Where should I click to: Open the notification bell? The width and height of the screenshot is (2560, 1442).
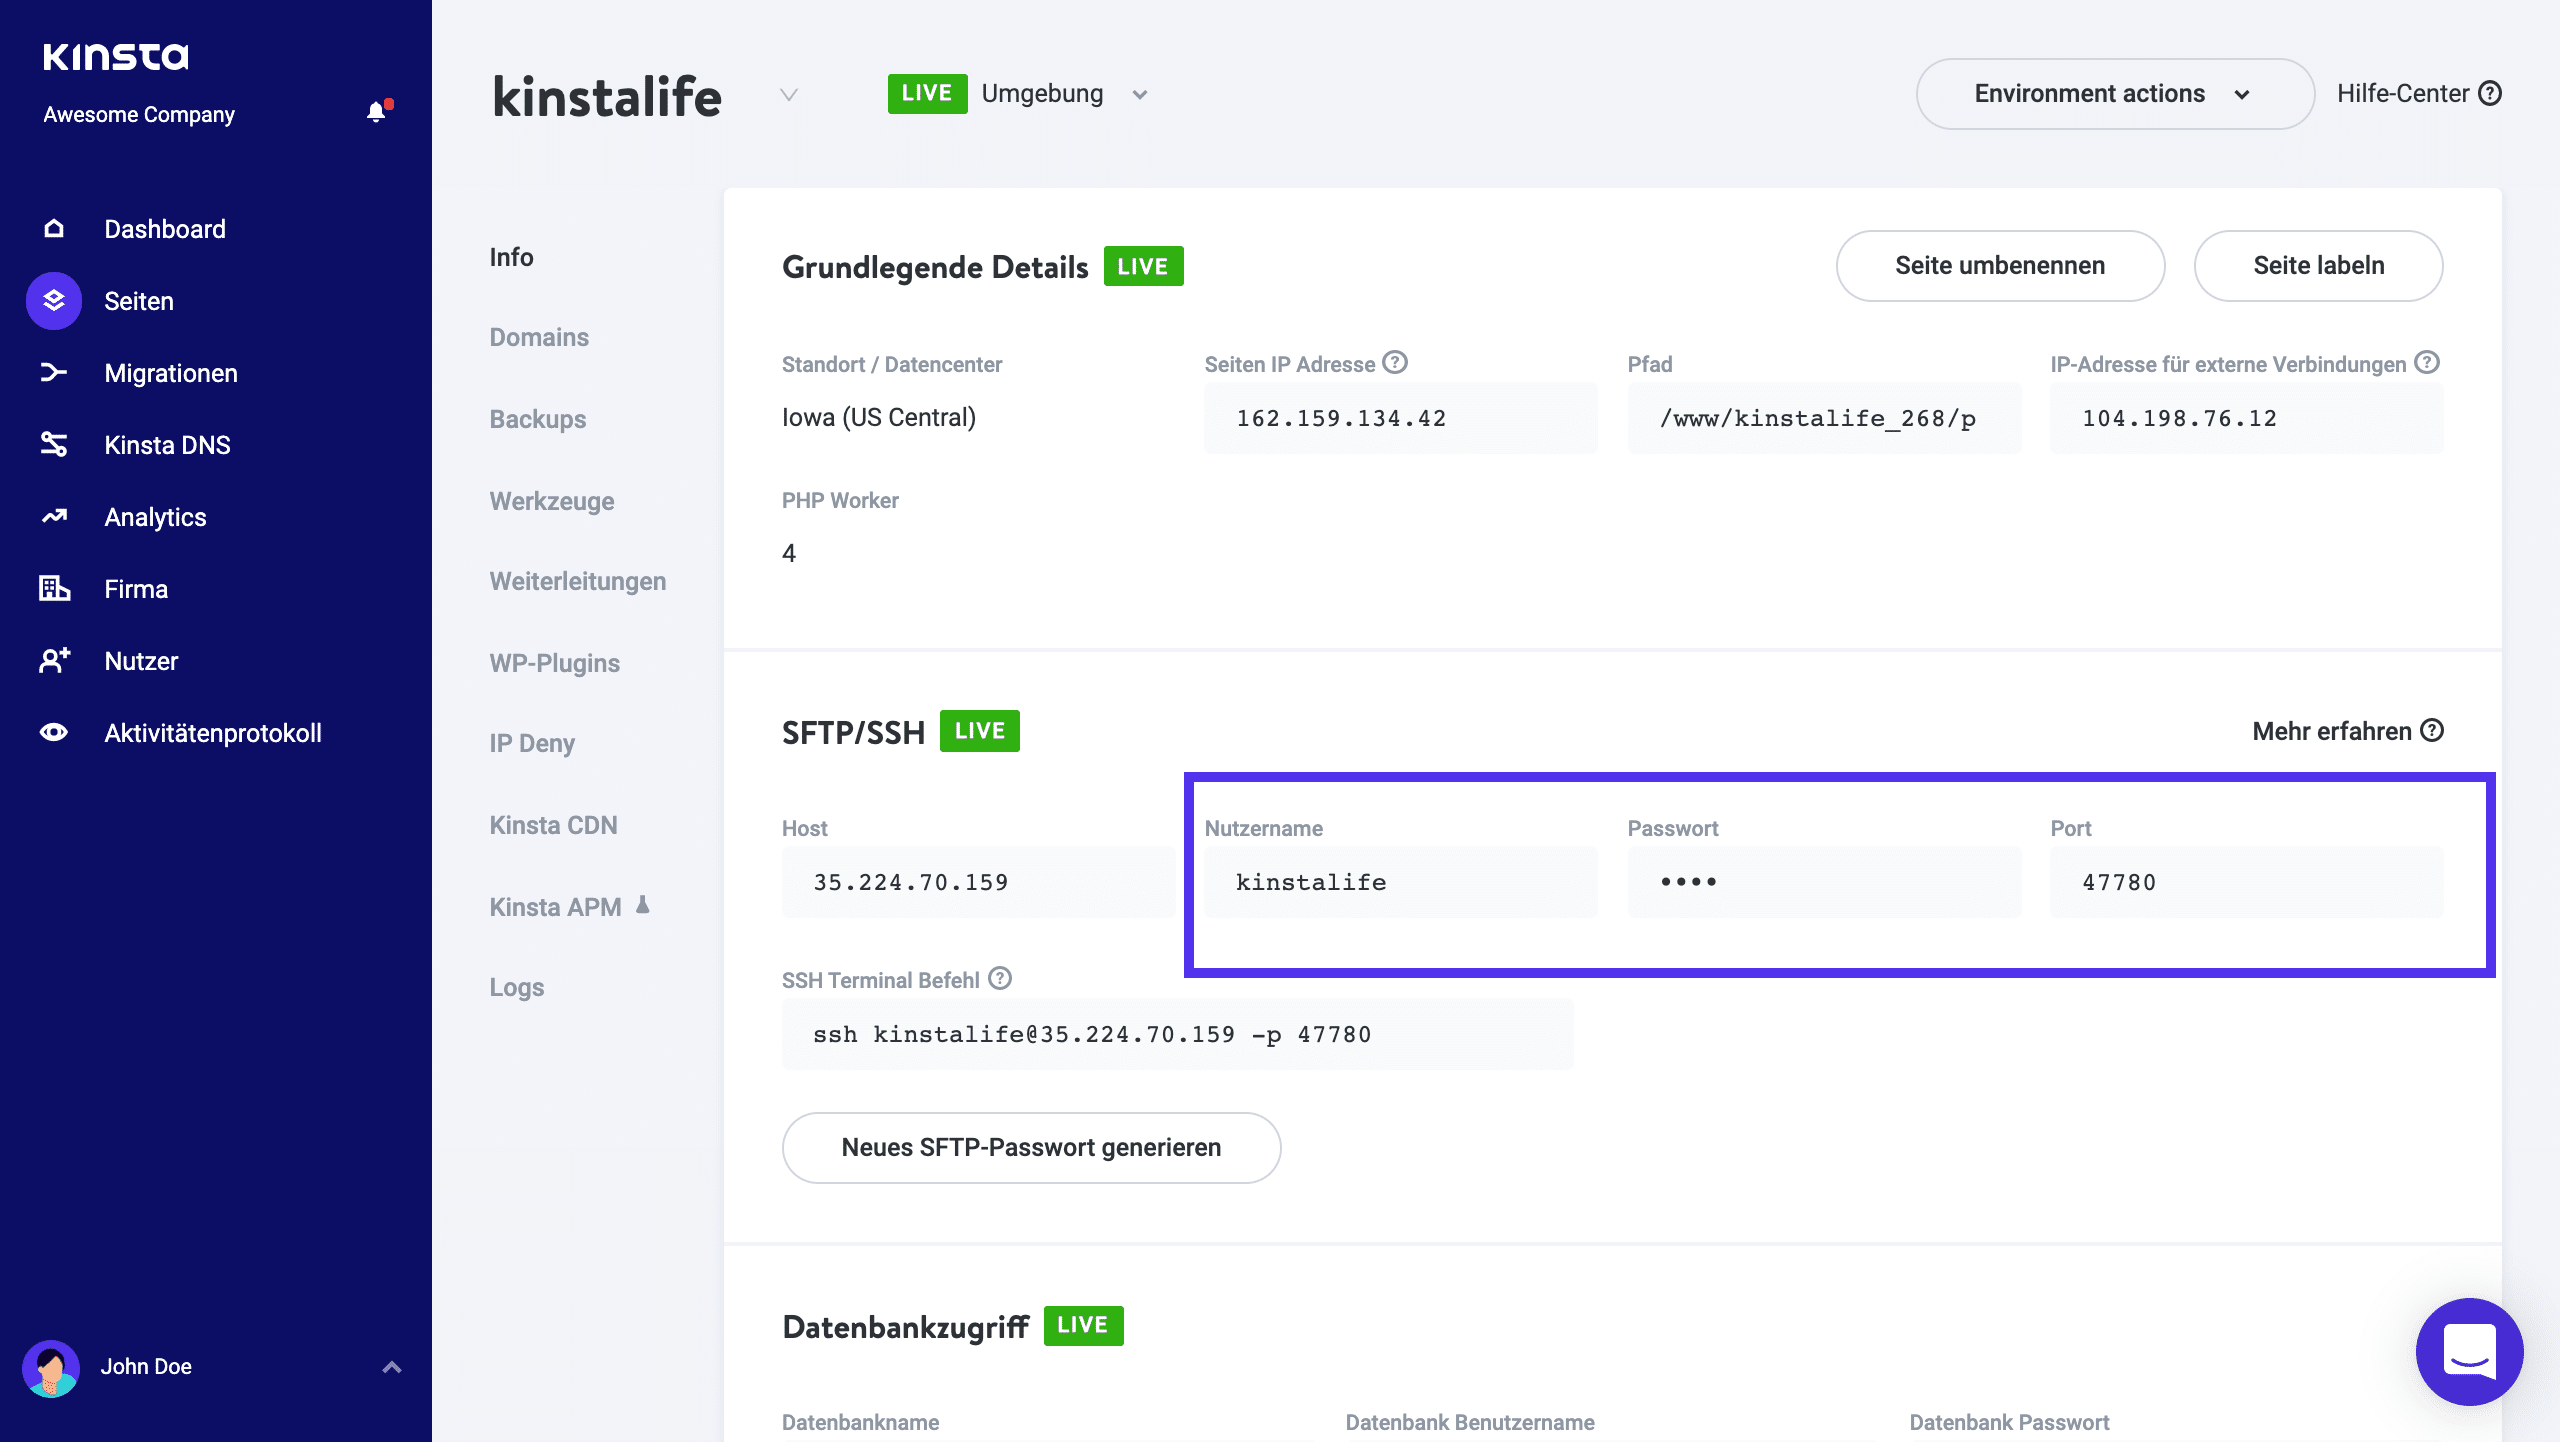tap(376, 111)
